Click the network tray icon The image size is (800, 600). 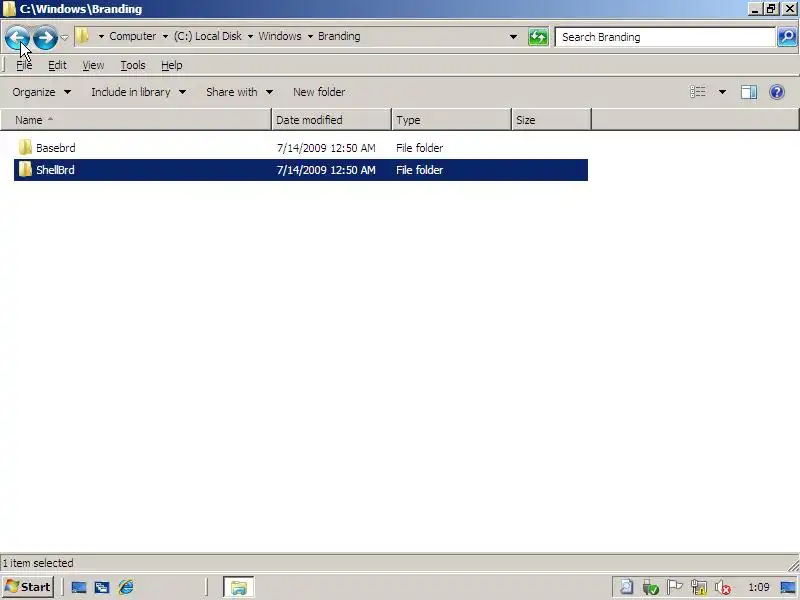click(699, 587)
